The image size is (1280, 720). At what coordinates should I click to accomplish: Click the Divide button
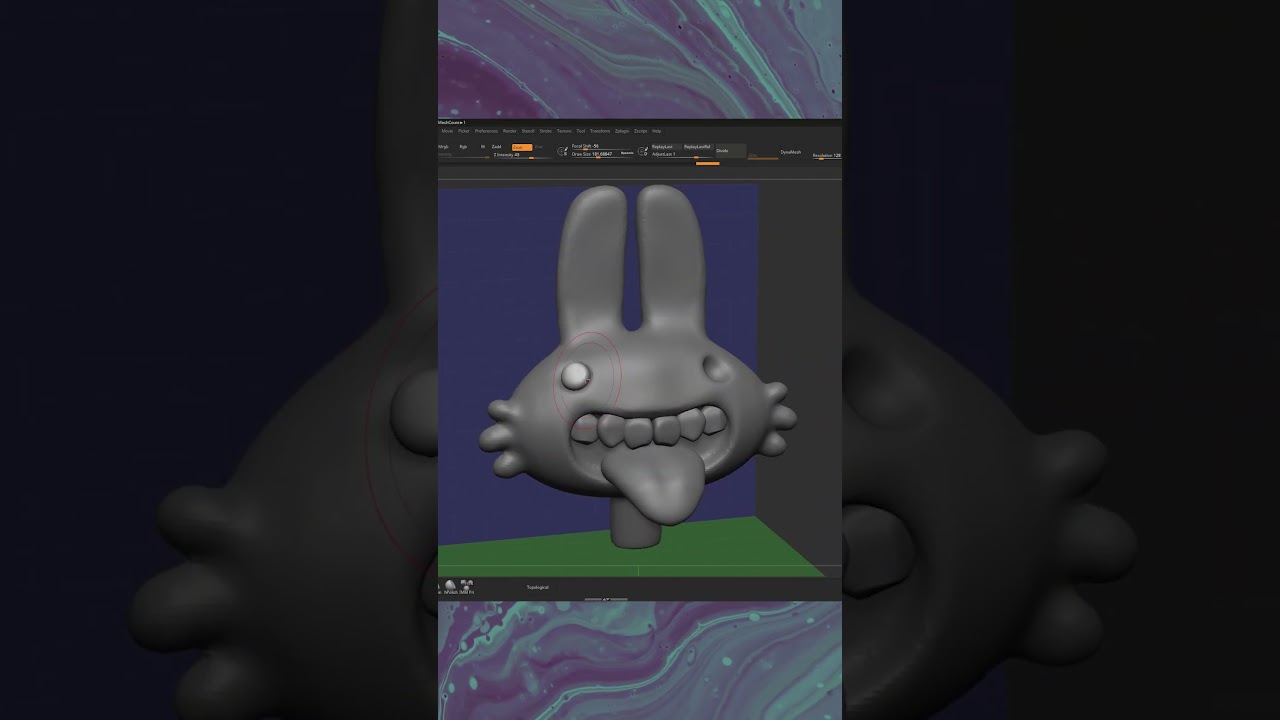(731, 151)
